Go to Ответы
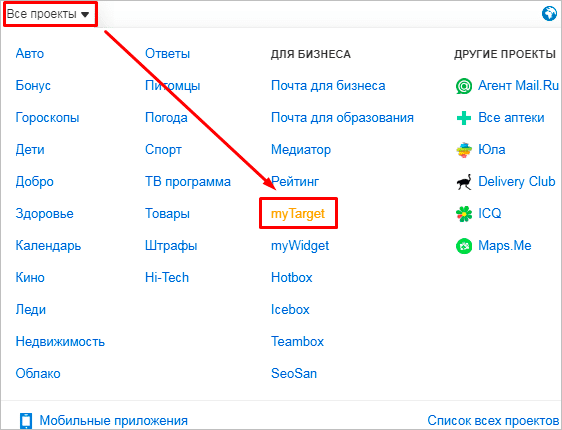Image resolution: width=562 pixels, height=430 pixels. [167, 54]
